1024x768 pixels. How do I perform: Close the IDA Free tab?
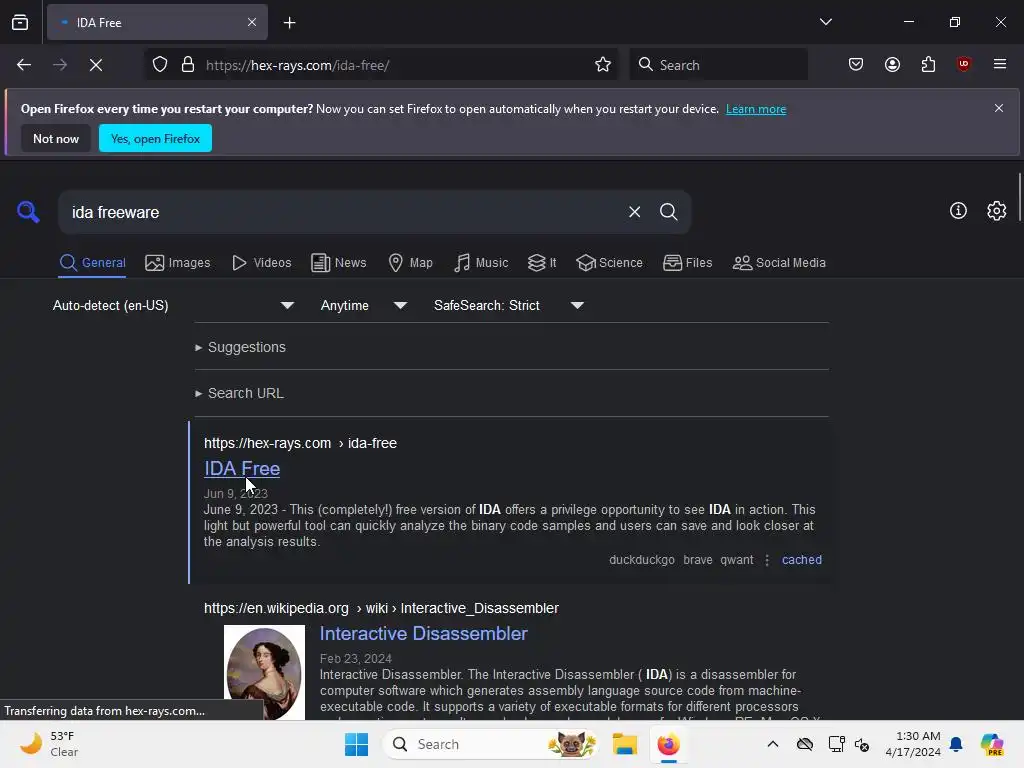click(252, 23)
